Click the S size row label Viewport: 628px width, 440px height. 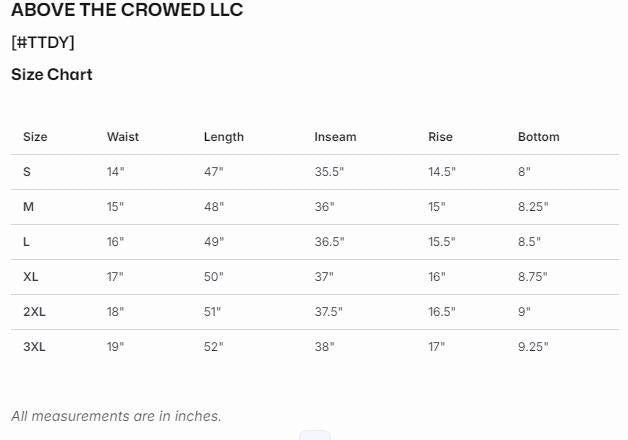[27, 172]
